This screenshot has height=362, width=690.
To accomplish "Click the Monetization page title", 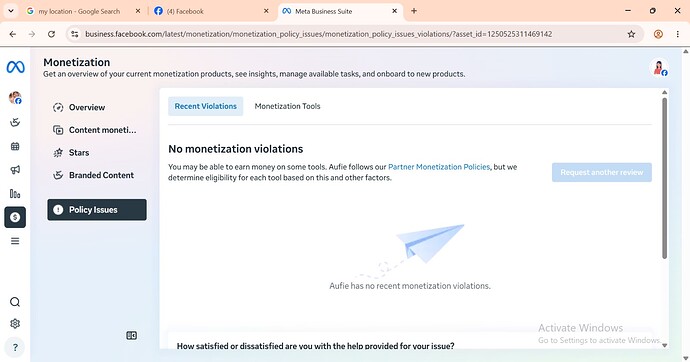I will [x=77, y=62].
